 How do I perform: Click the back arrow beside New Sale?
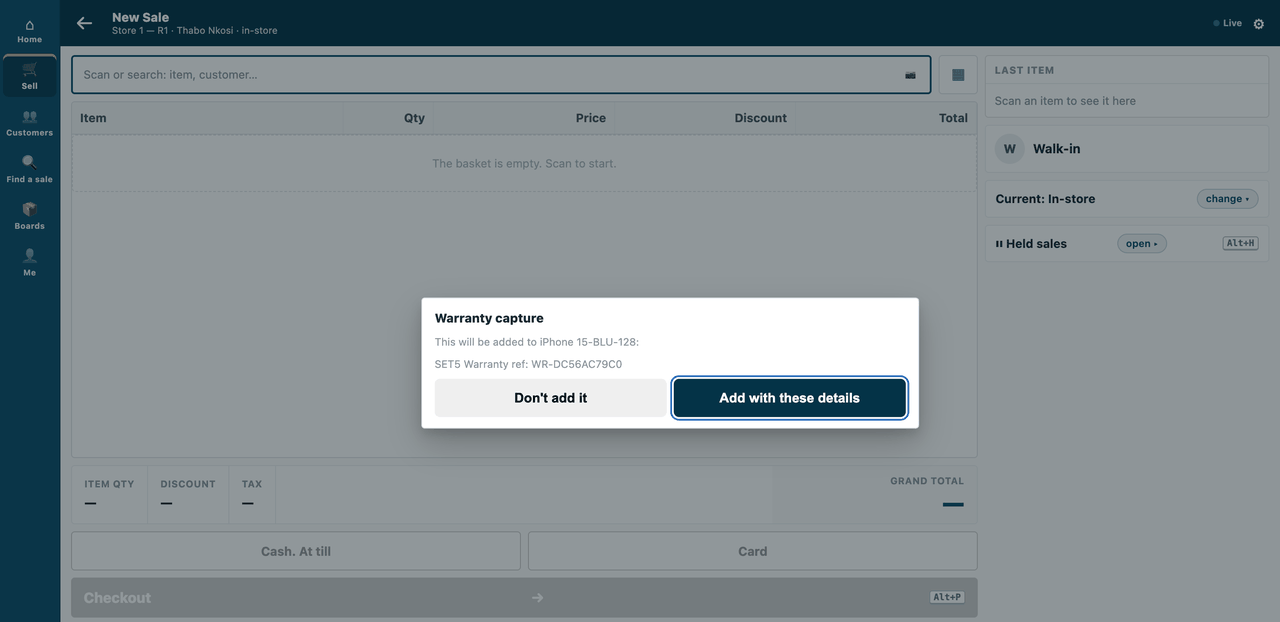click(x=84, y=23)
